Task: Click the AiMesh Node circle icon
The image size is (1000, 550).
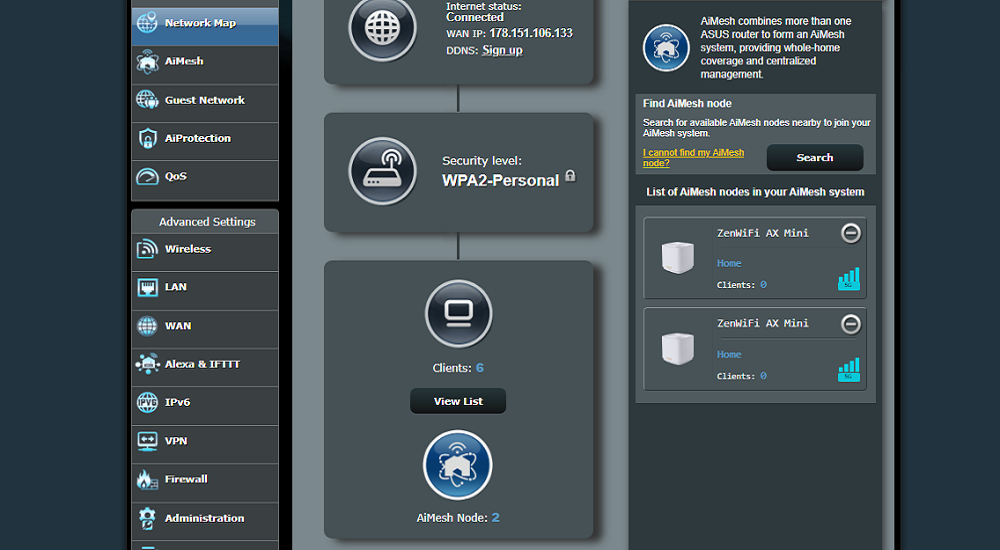Action: [x=458, y=465]
